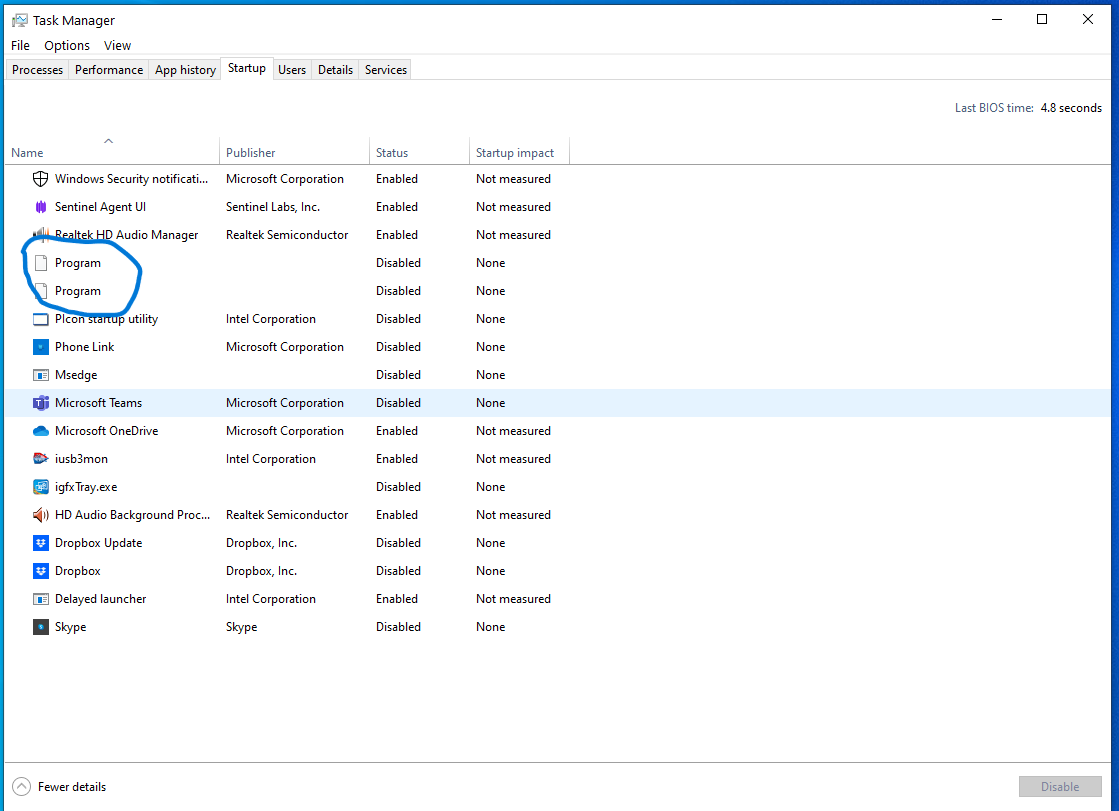Switch to the App history tab
This screenshot has width=1119, height=811.
(x=185, y=70)
